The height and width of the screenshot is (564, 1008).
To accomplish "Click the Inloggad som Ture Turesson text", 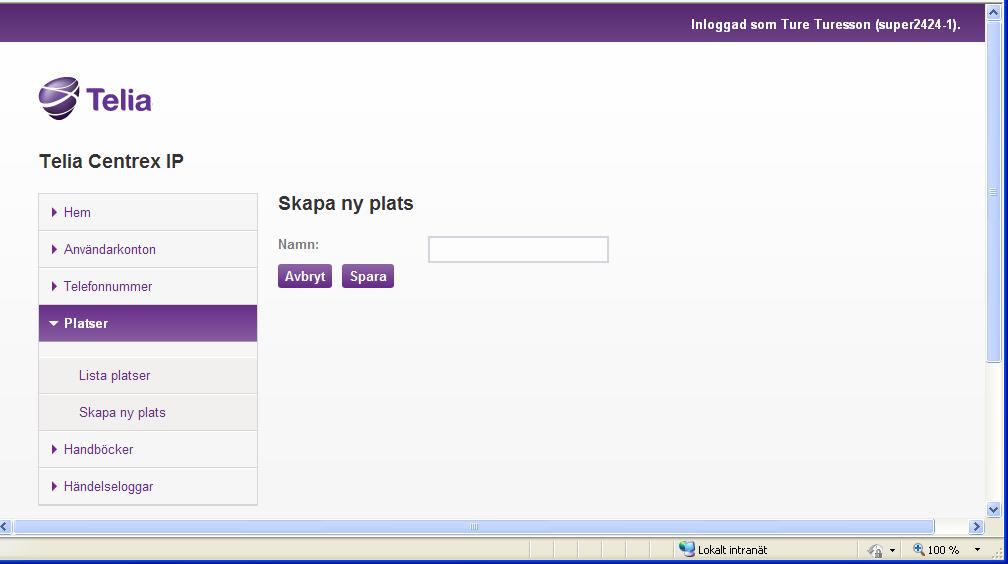I will coord(825,24).
